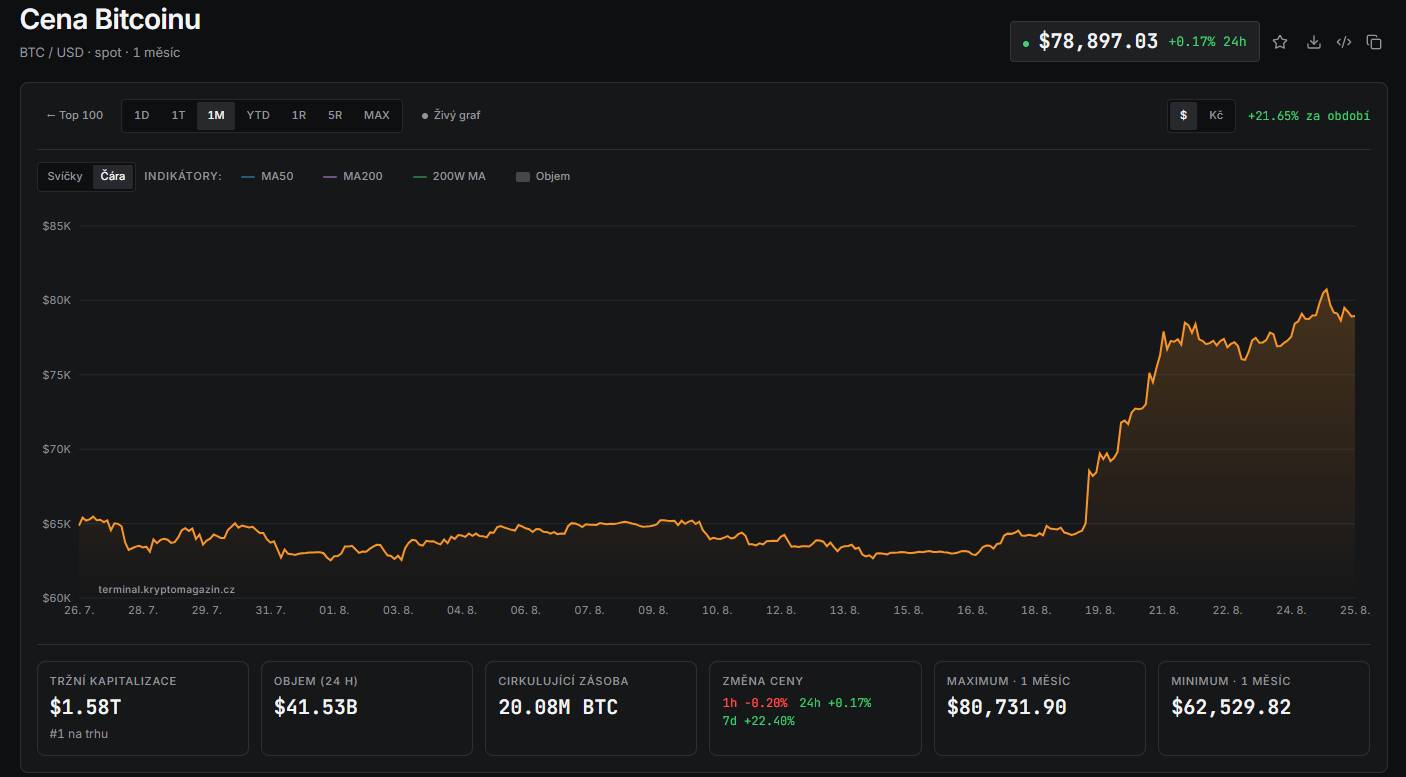
Task: Click the Objem (24 h) $41.53B card
Action: click(367, 708)
